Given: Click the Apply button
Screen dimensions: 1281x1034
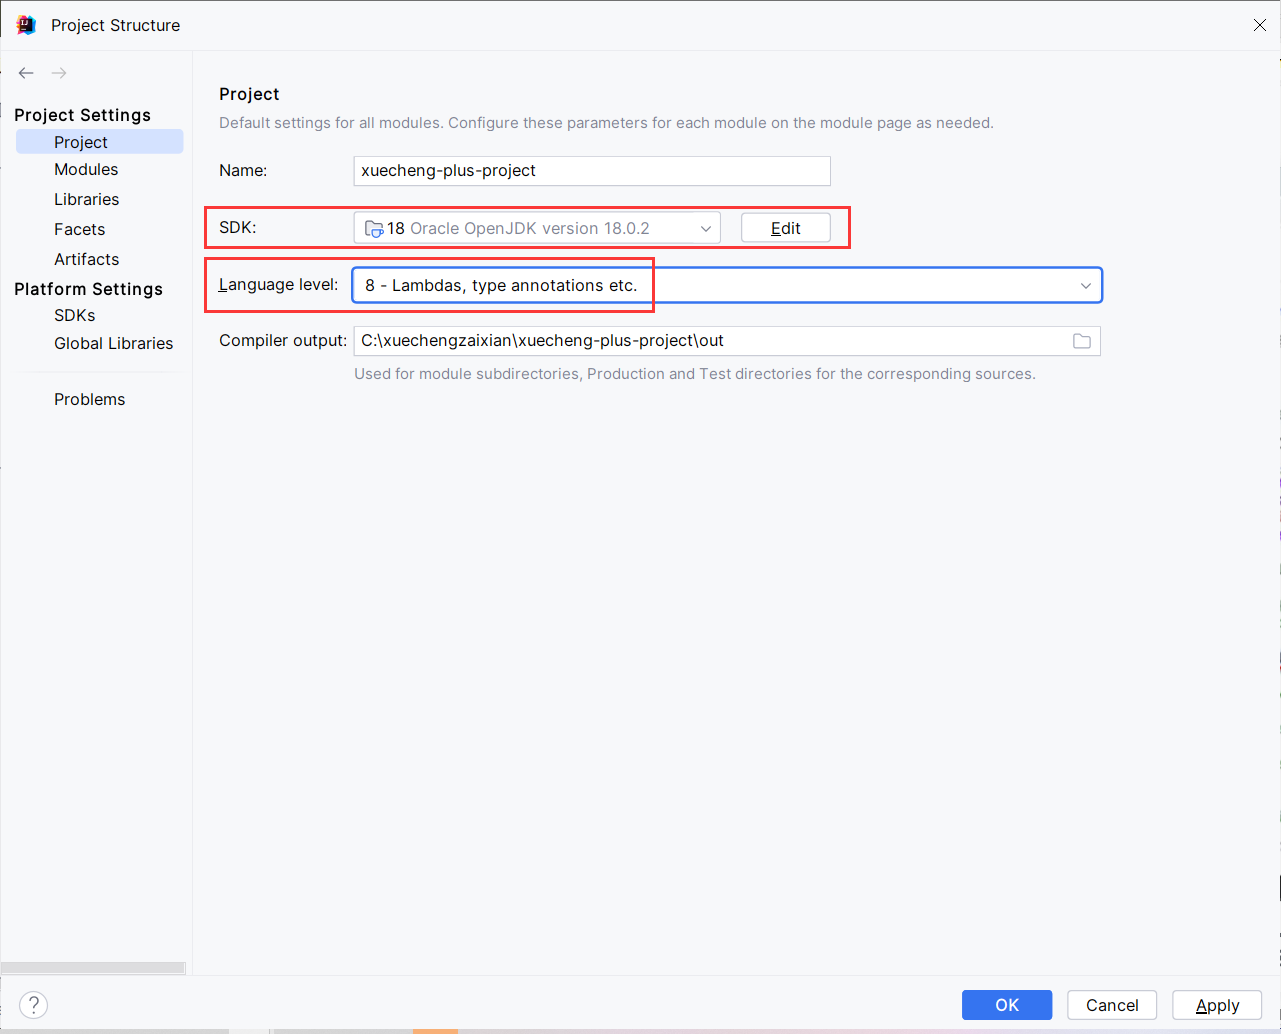Looking at the screenshot, I should (1217, 1005).
